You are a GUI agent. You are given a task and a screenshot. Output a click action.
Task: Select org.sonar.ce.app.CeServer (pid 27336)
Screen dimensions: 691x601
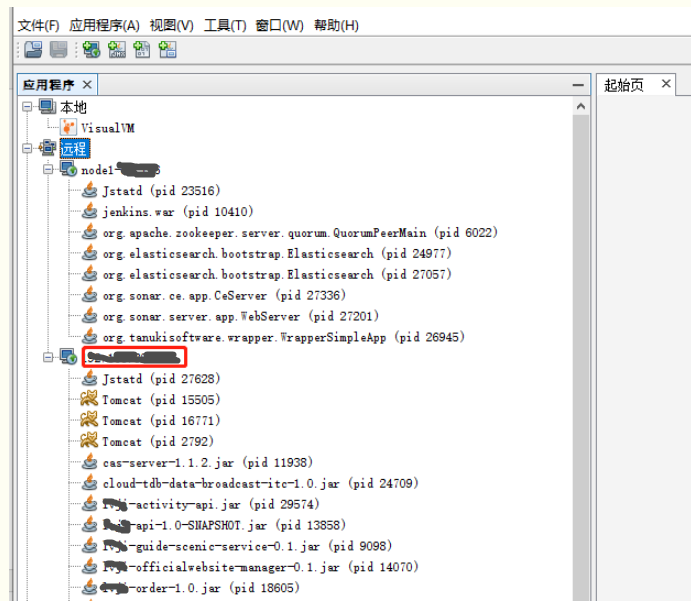point(224,296)
